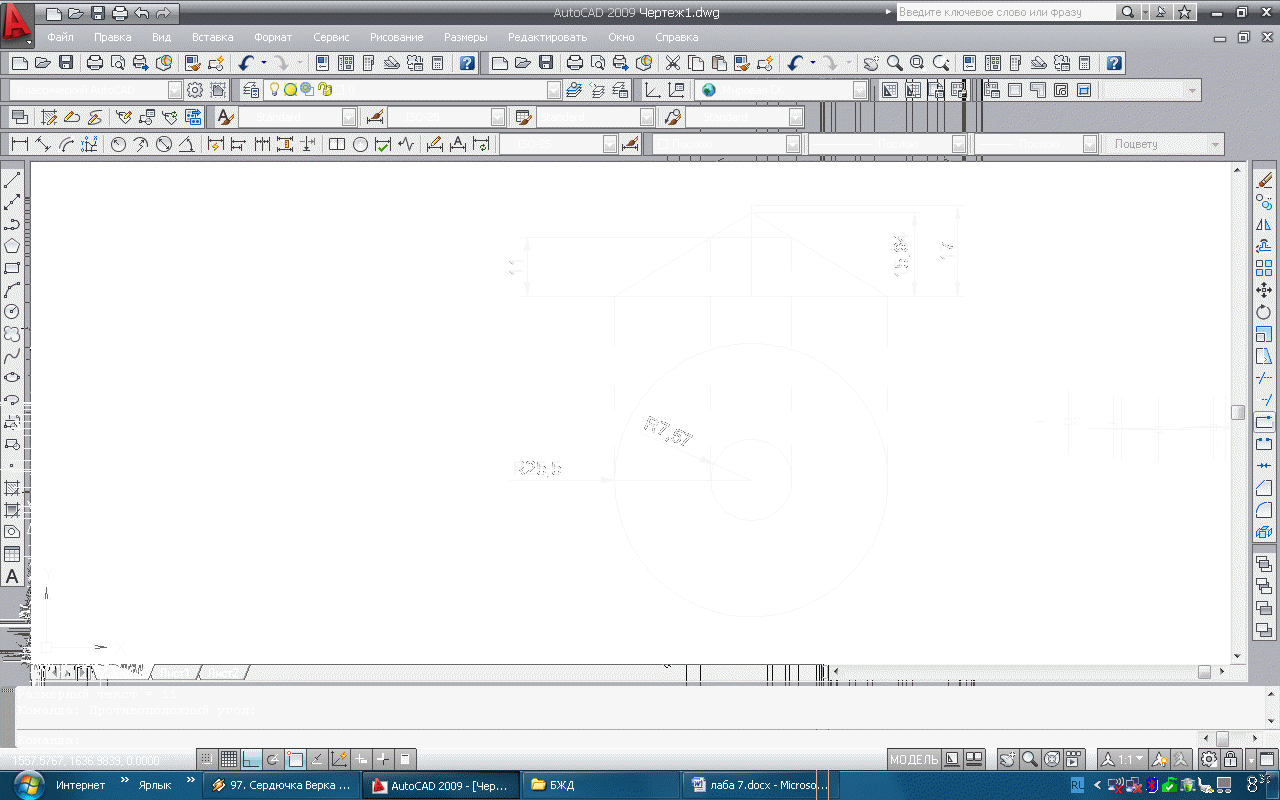This screenshot has width=1280, height=800.
Task: Click the Windows Start button
Action: pos(27,784)
